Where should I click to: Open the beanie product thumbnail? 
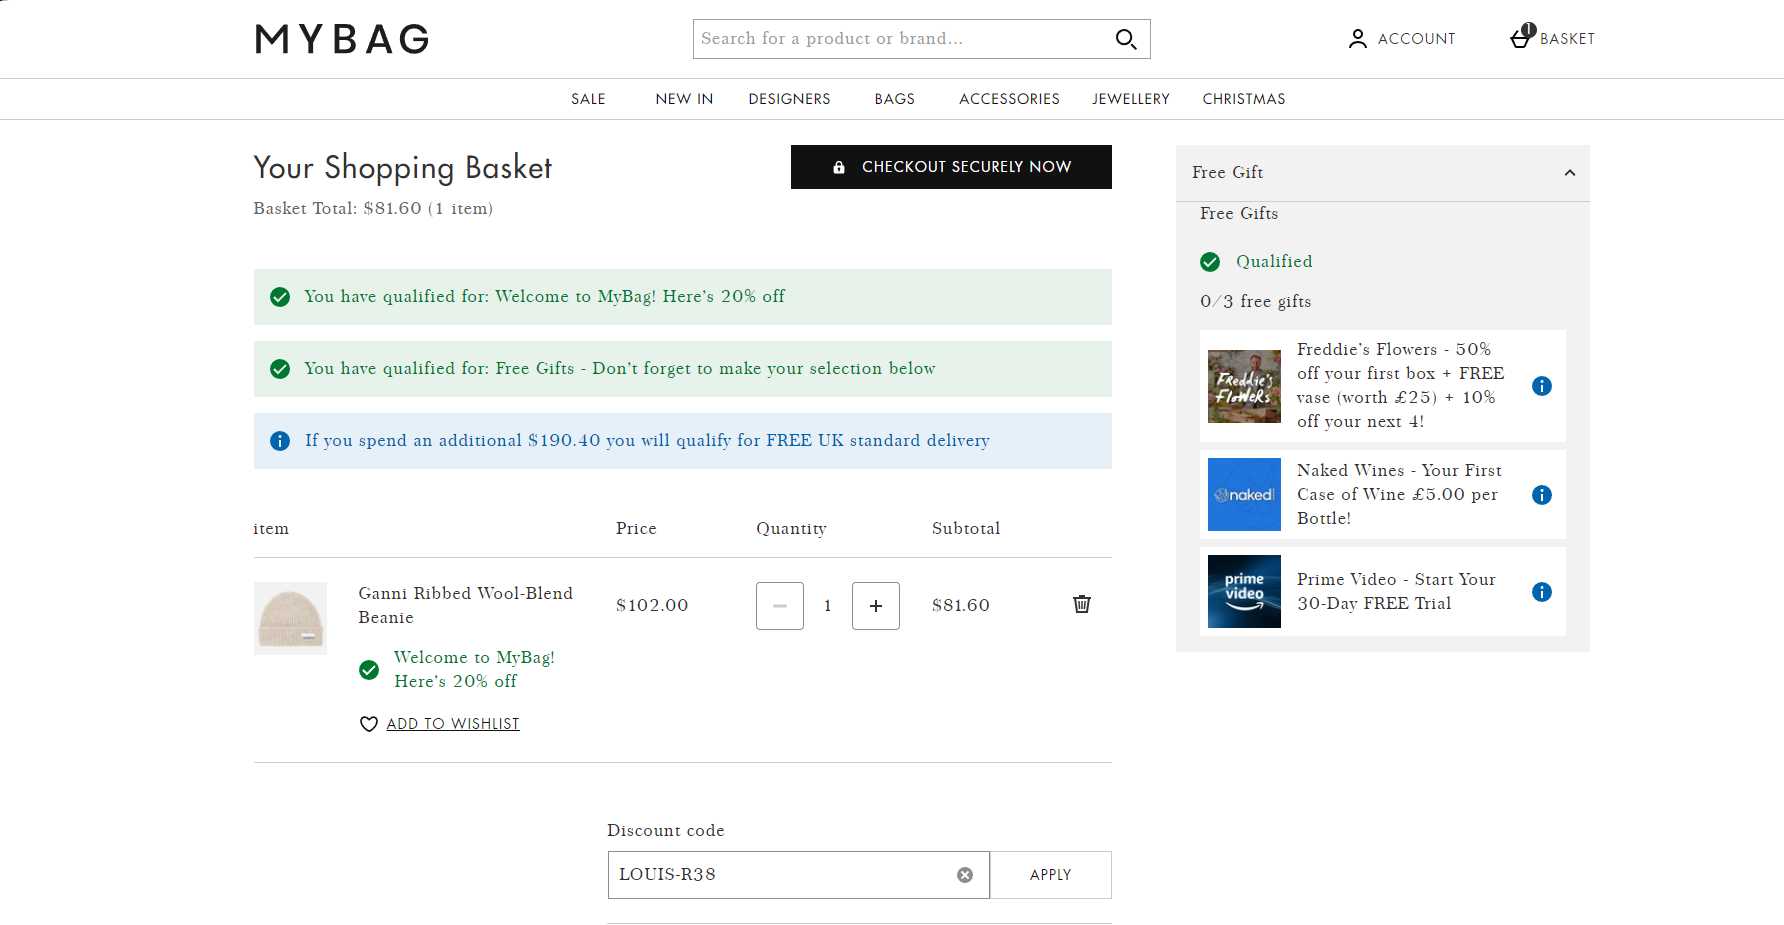tap(290, 618)
